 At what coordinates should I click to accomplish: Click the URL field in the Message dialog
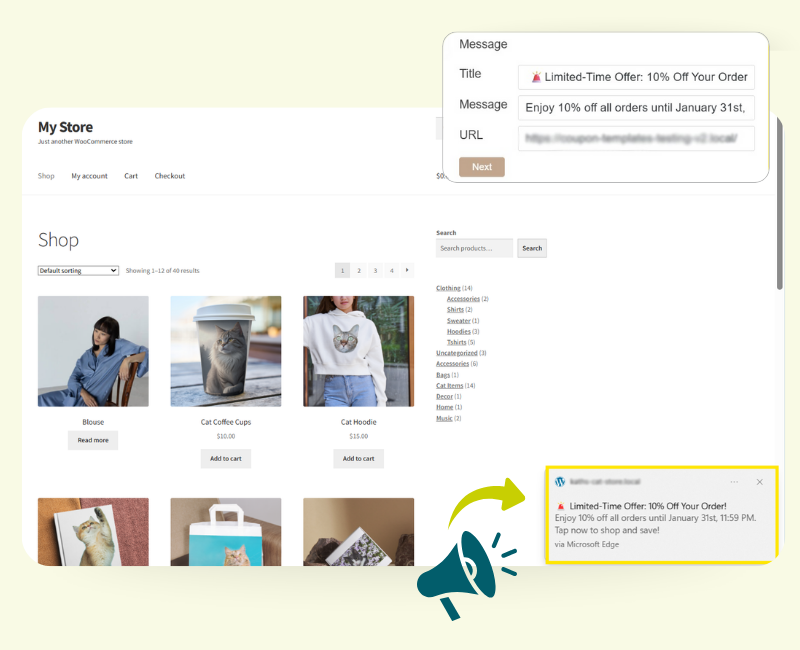pyautogui.click(x=636, y=138)
